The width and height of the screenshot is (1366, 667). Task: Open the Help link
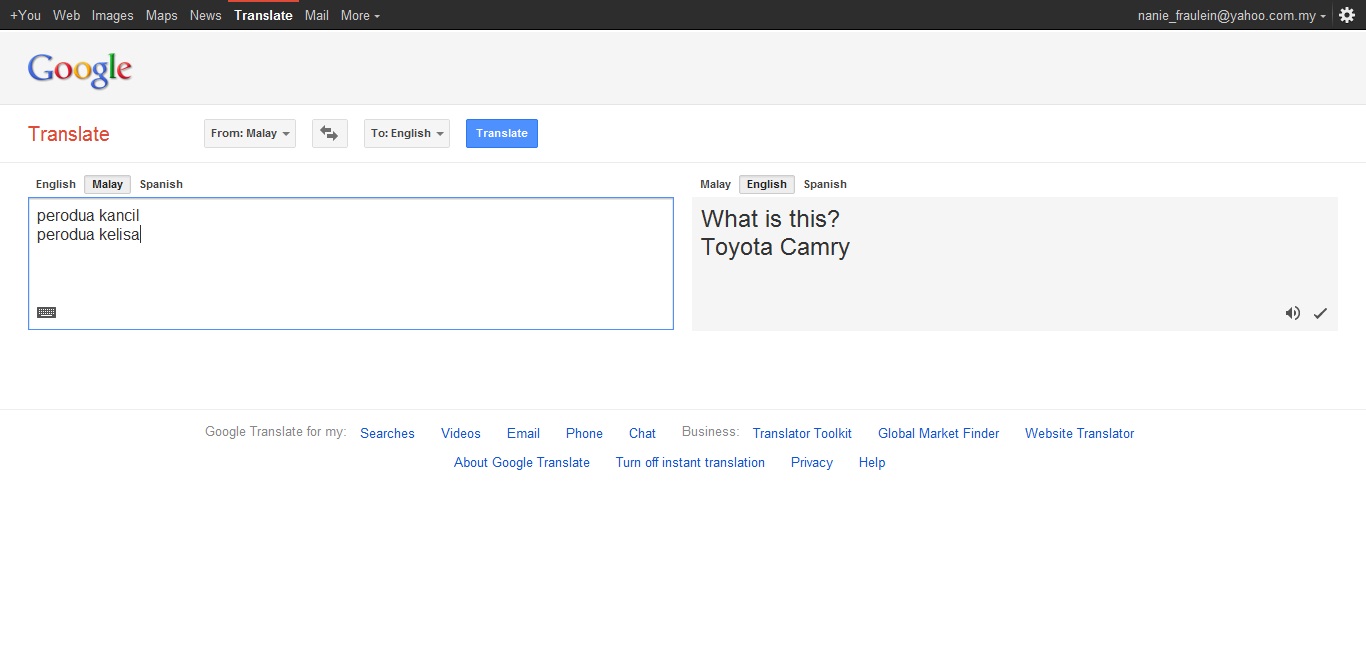point(872,462)
